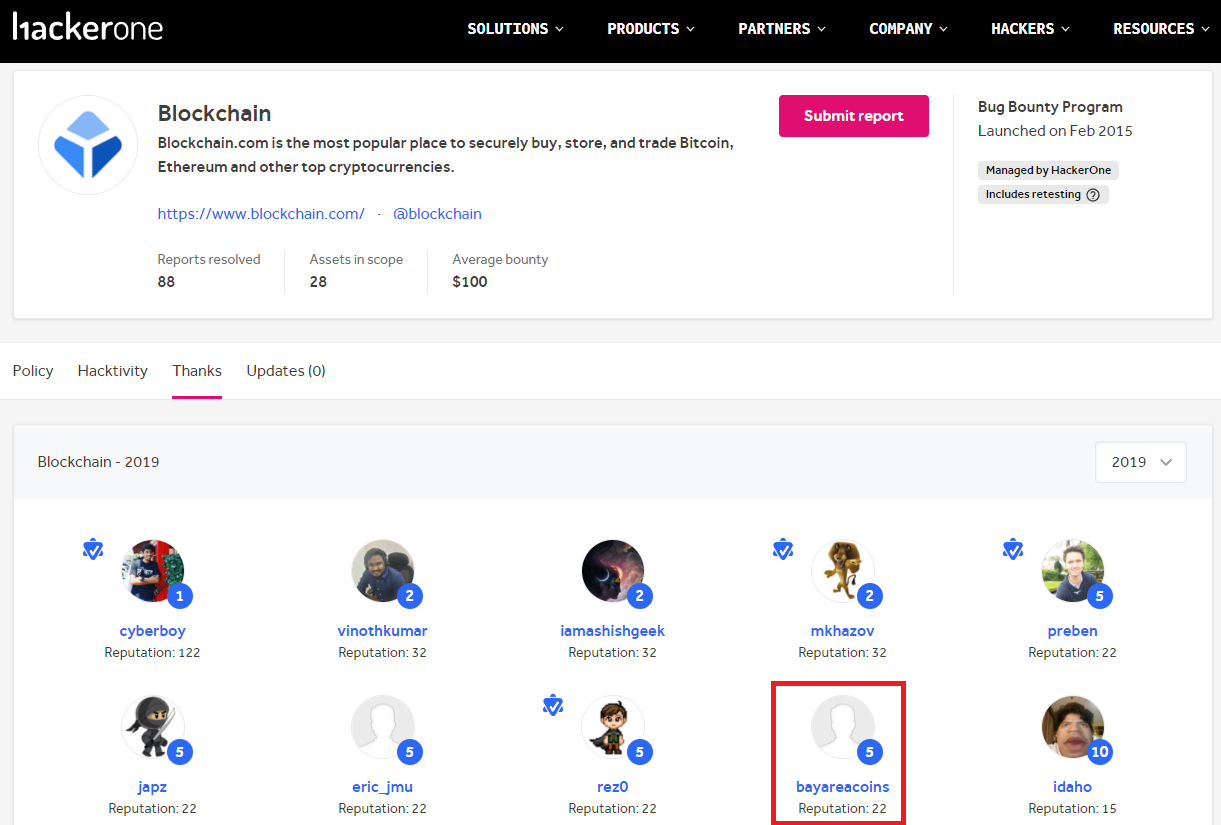
Task: Click preben's rank badge number 5
Action: (1100, 596)
